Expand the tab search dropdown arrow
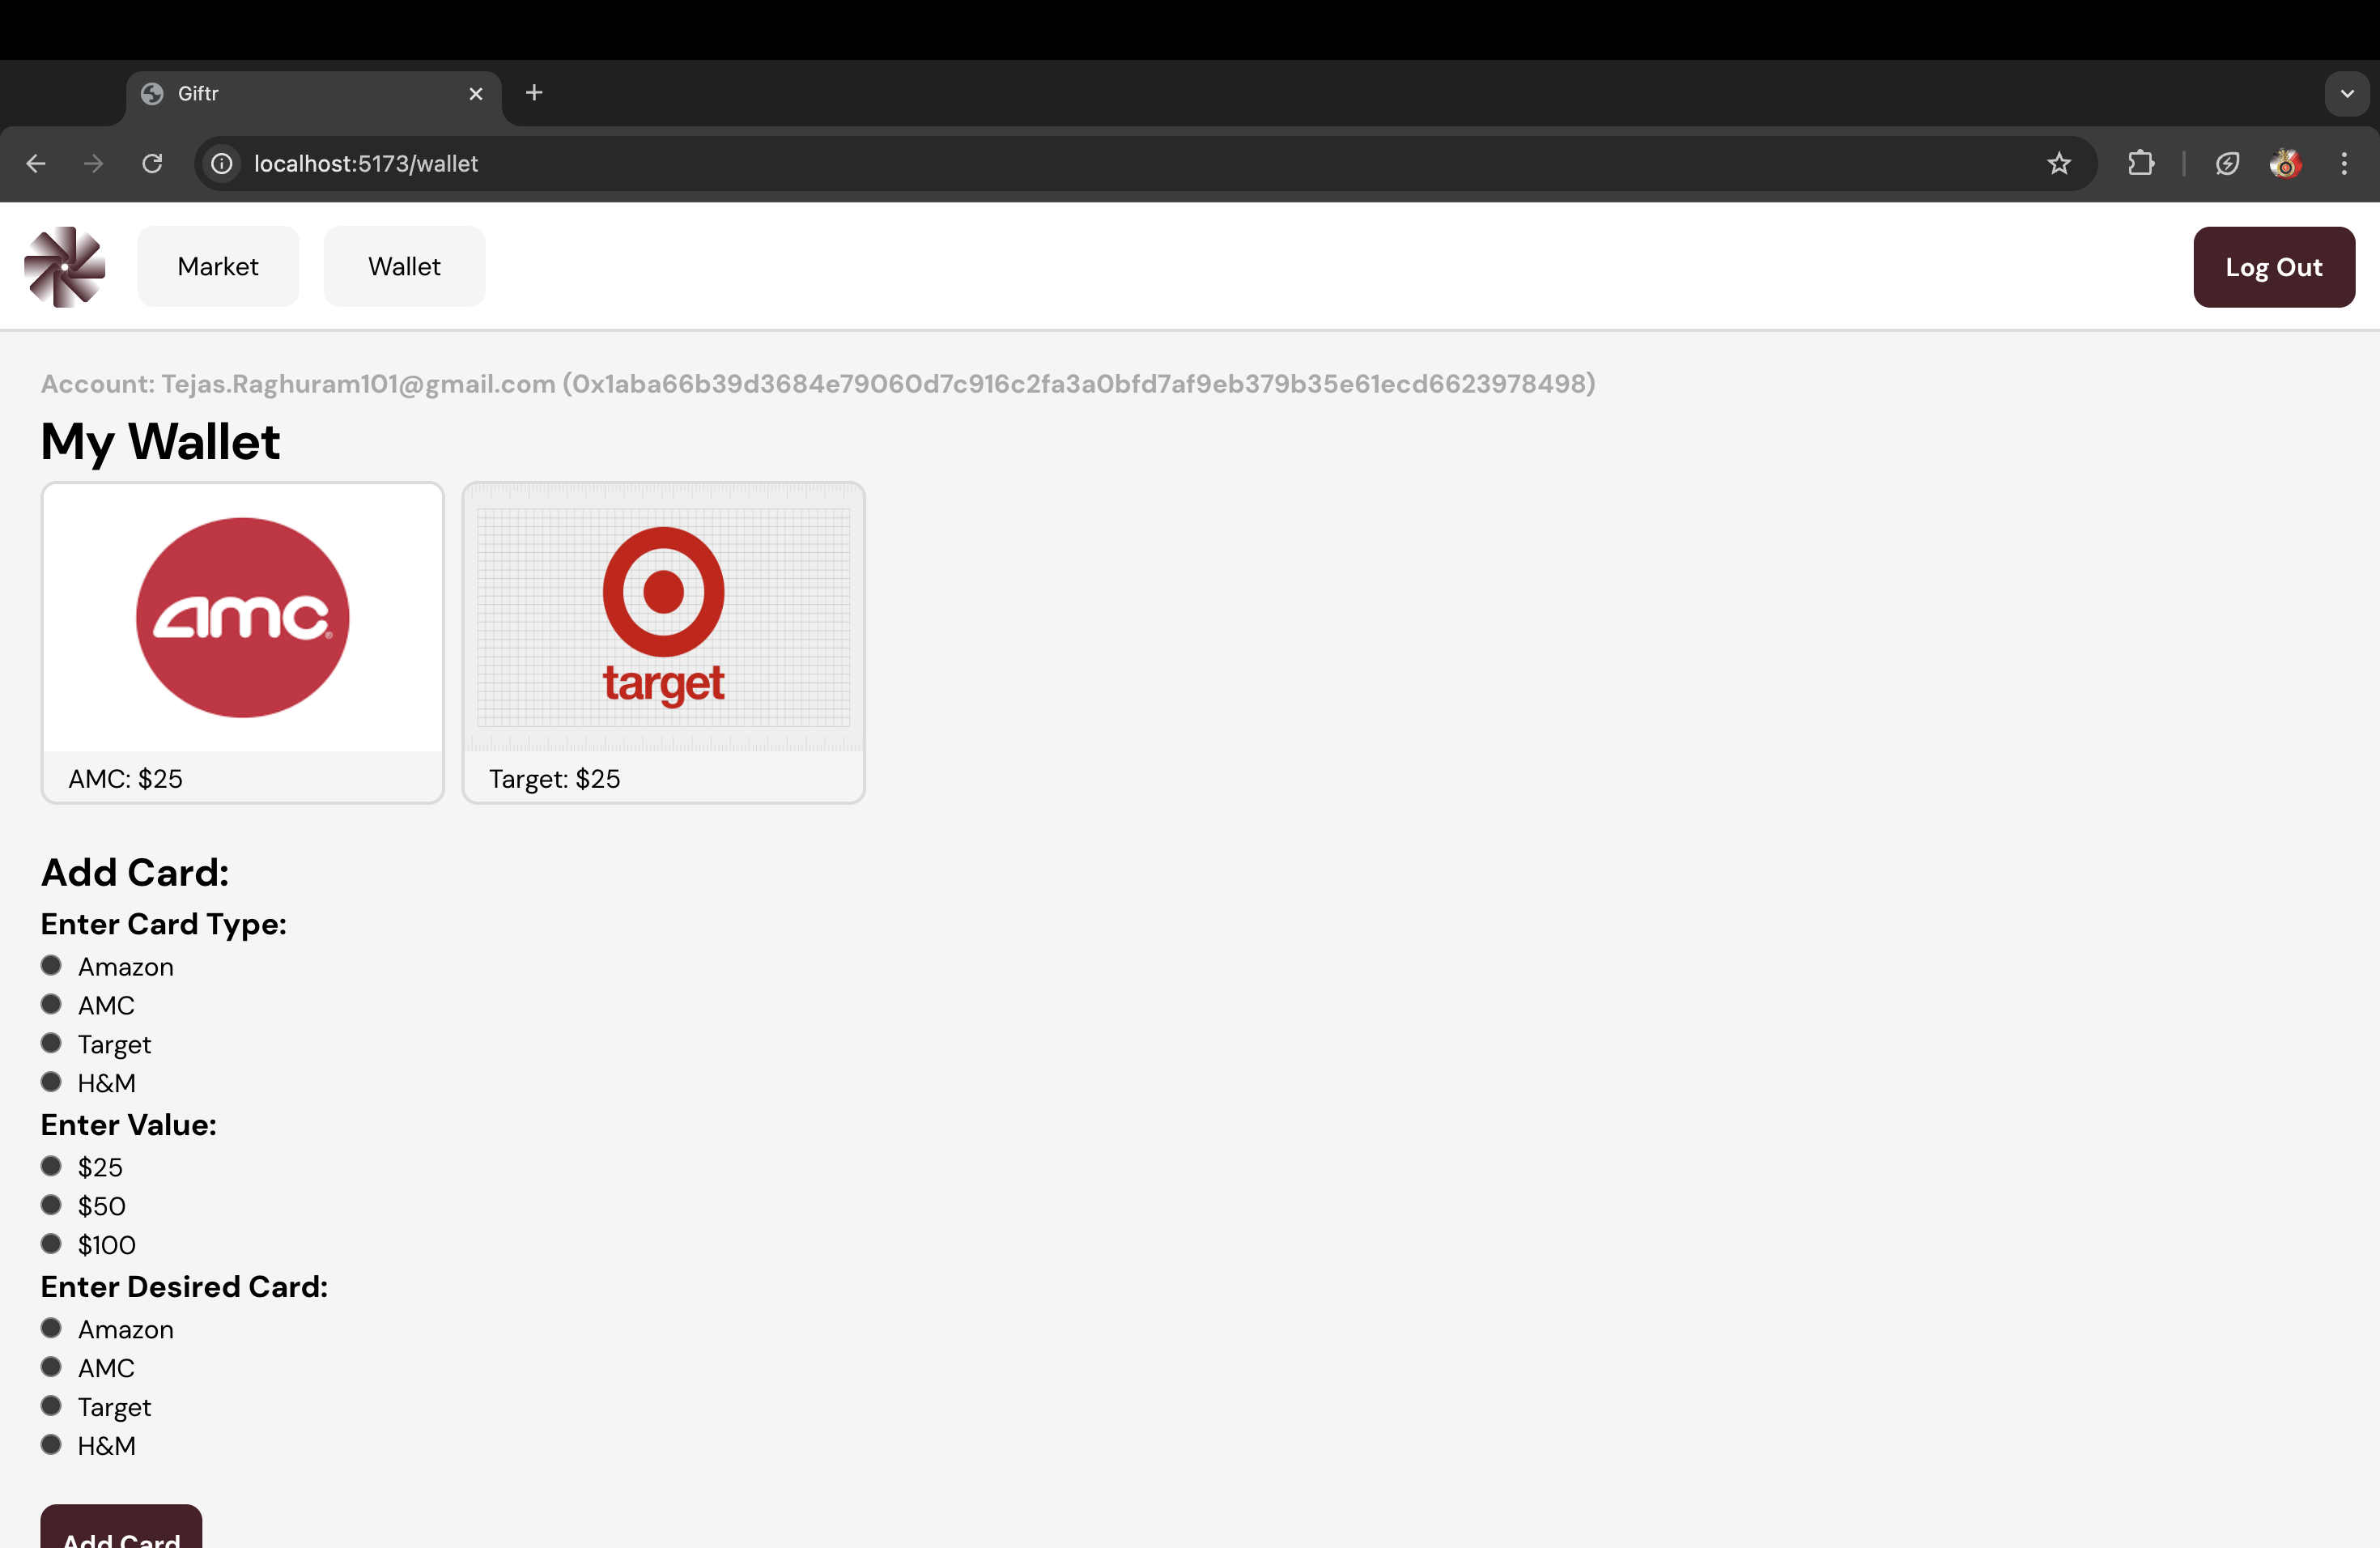The width and height of the screenshot is (2380, 1548). pos(2346,94)
